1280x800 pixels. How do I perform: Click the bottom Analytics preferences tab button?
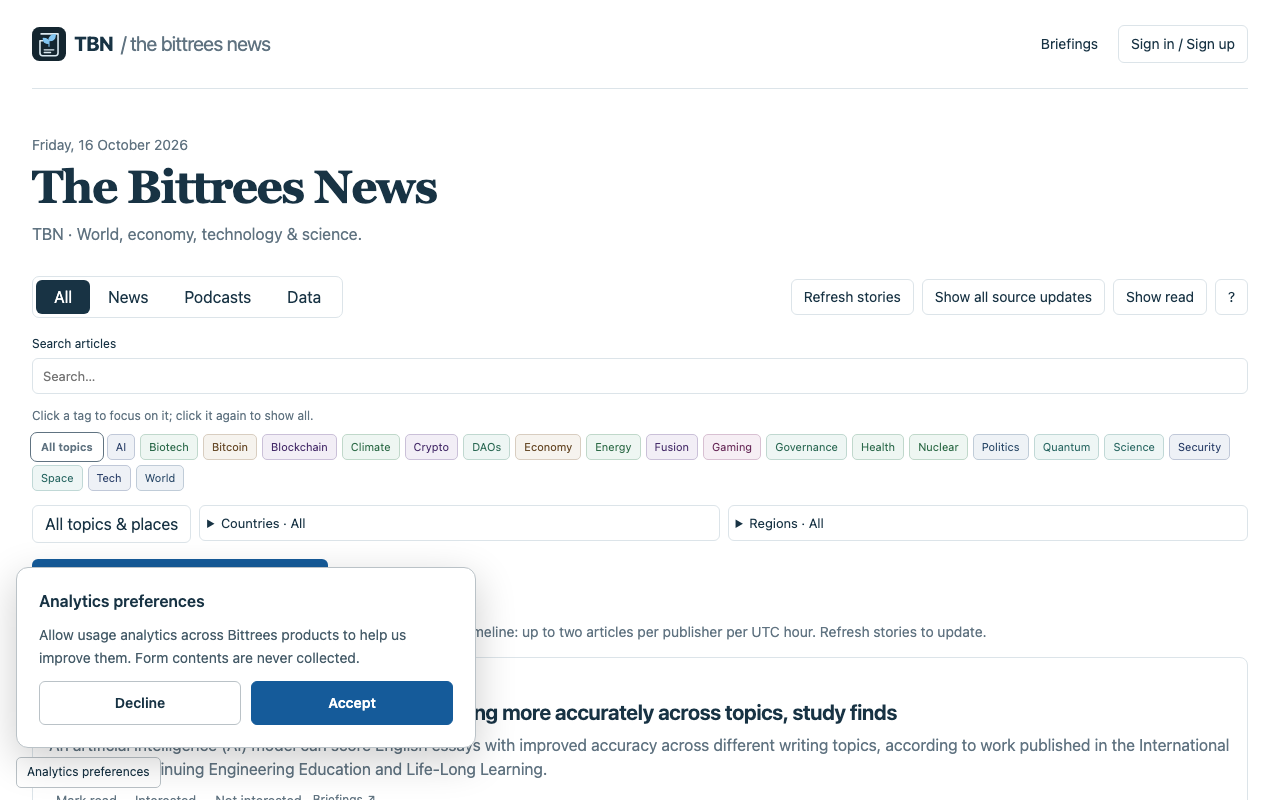88,771
